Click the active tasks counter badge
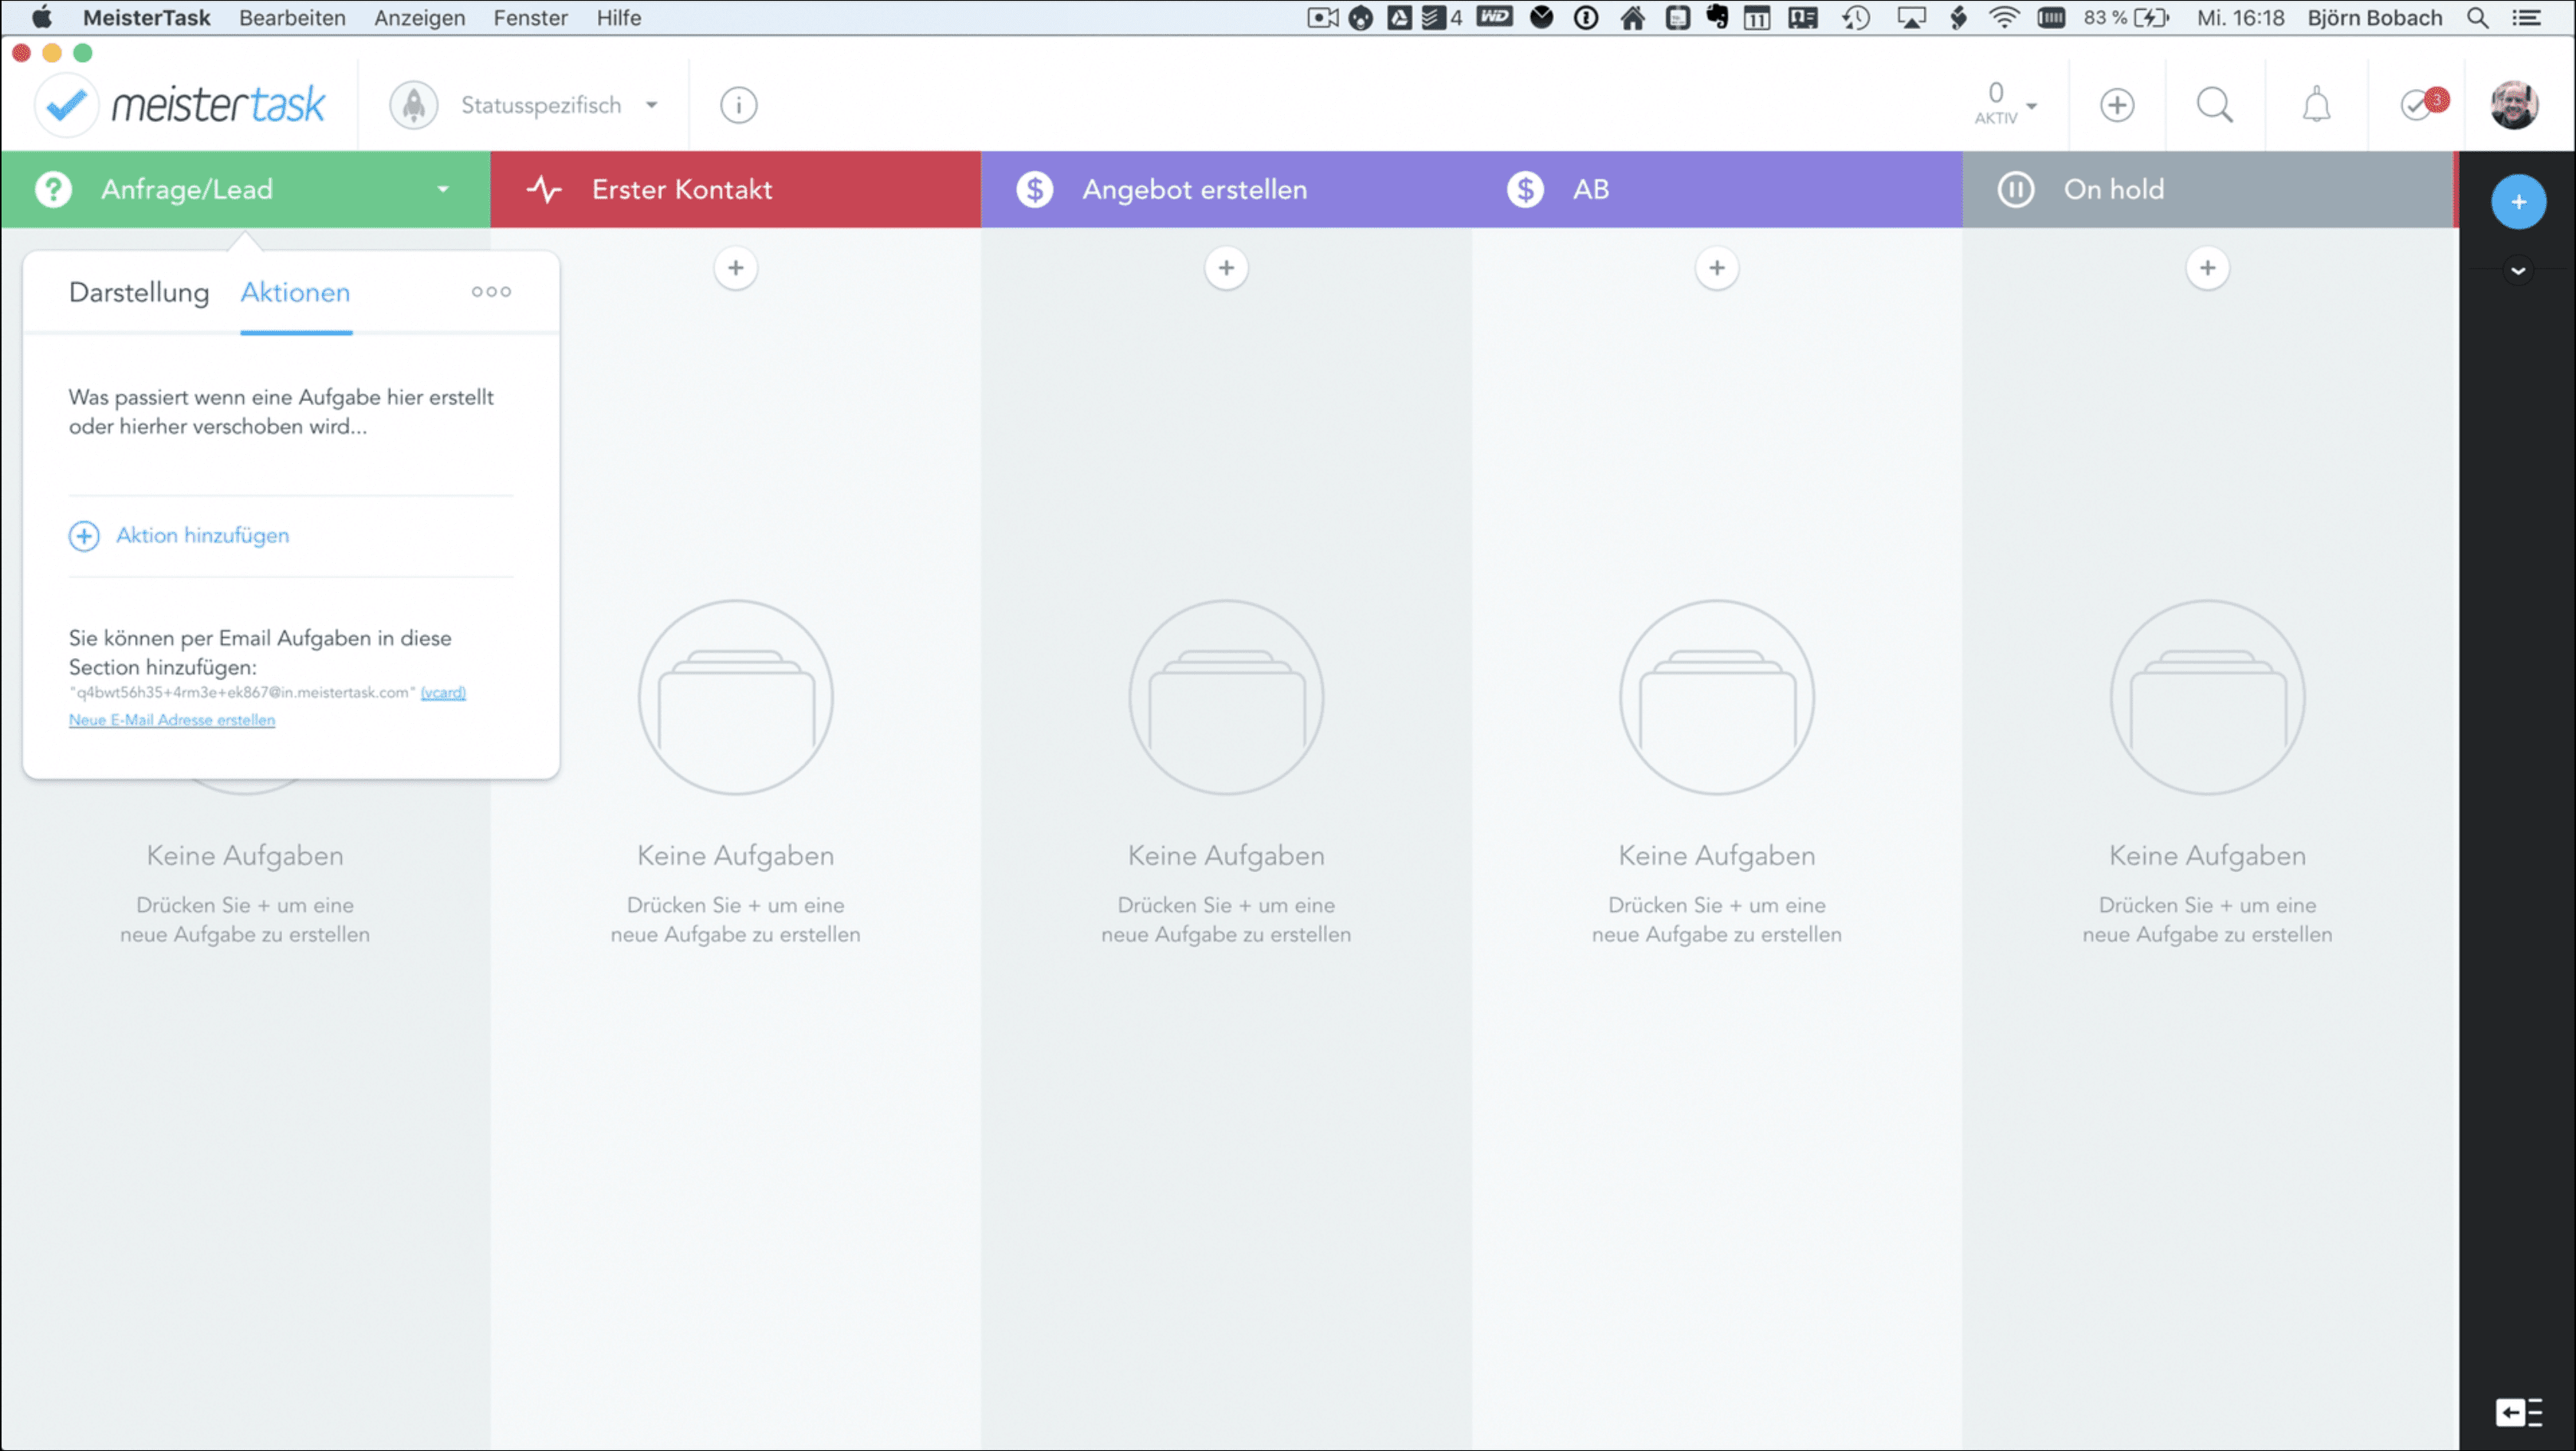2576x1451 pixels. 1996,103
